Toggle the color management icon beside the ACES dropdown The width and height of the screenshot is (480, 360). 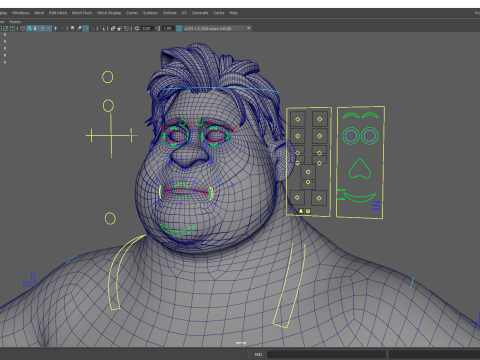179,28
